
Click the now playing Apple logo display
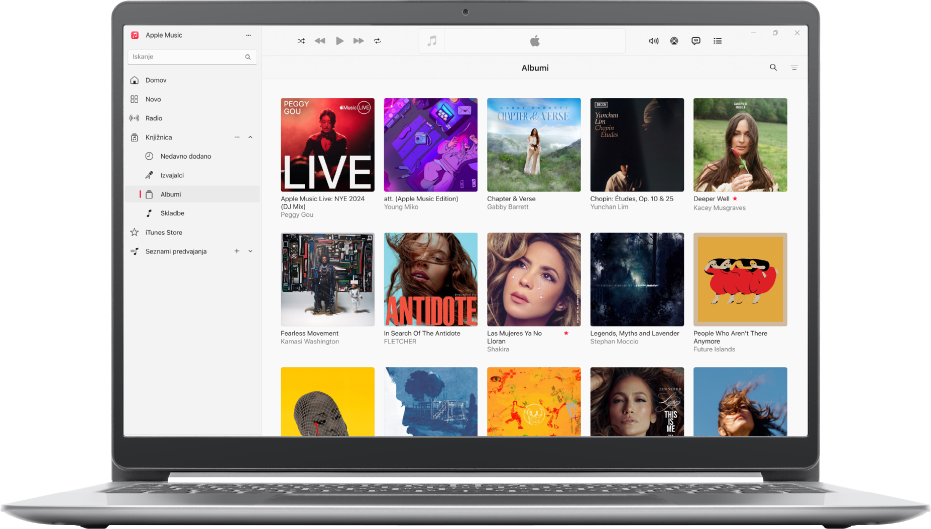535,41
